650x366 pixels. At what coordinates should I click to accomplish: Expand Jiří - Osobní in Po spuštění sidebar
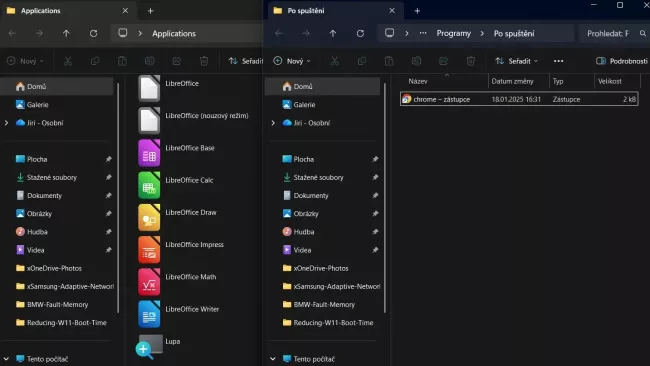point(273,123)
